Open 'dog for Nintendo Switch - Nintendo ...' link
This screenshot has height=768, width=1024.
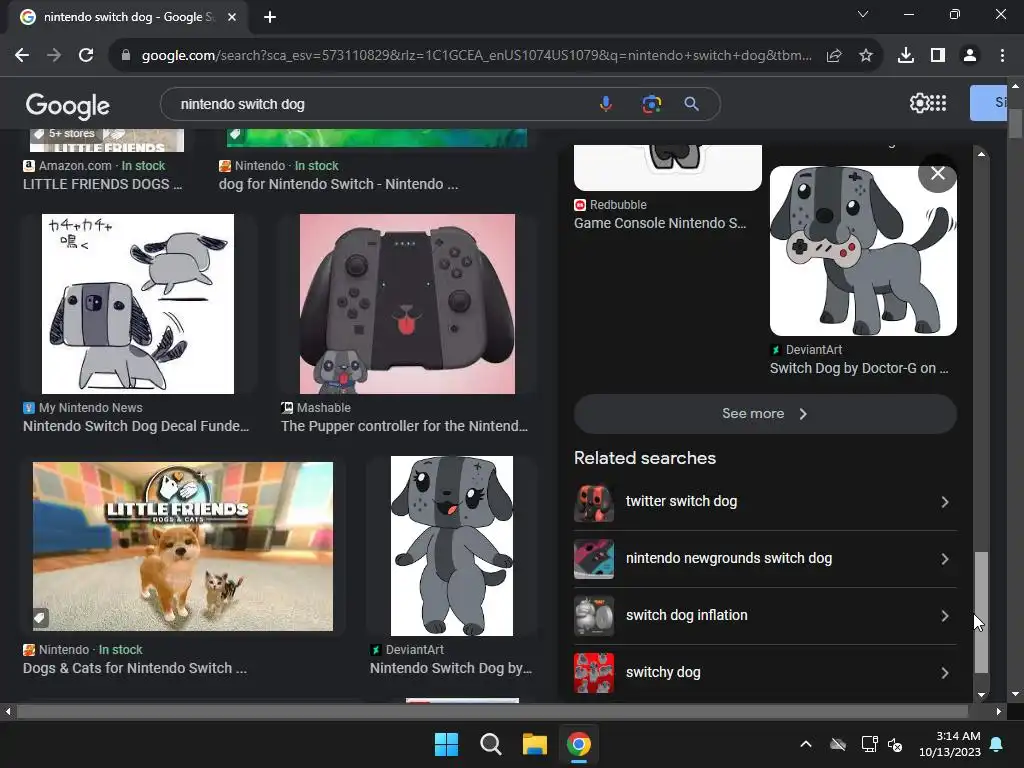pos(338,184)
